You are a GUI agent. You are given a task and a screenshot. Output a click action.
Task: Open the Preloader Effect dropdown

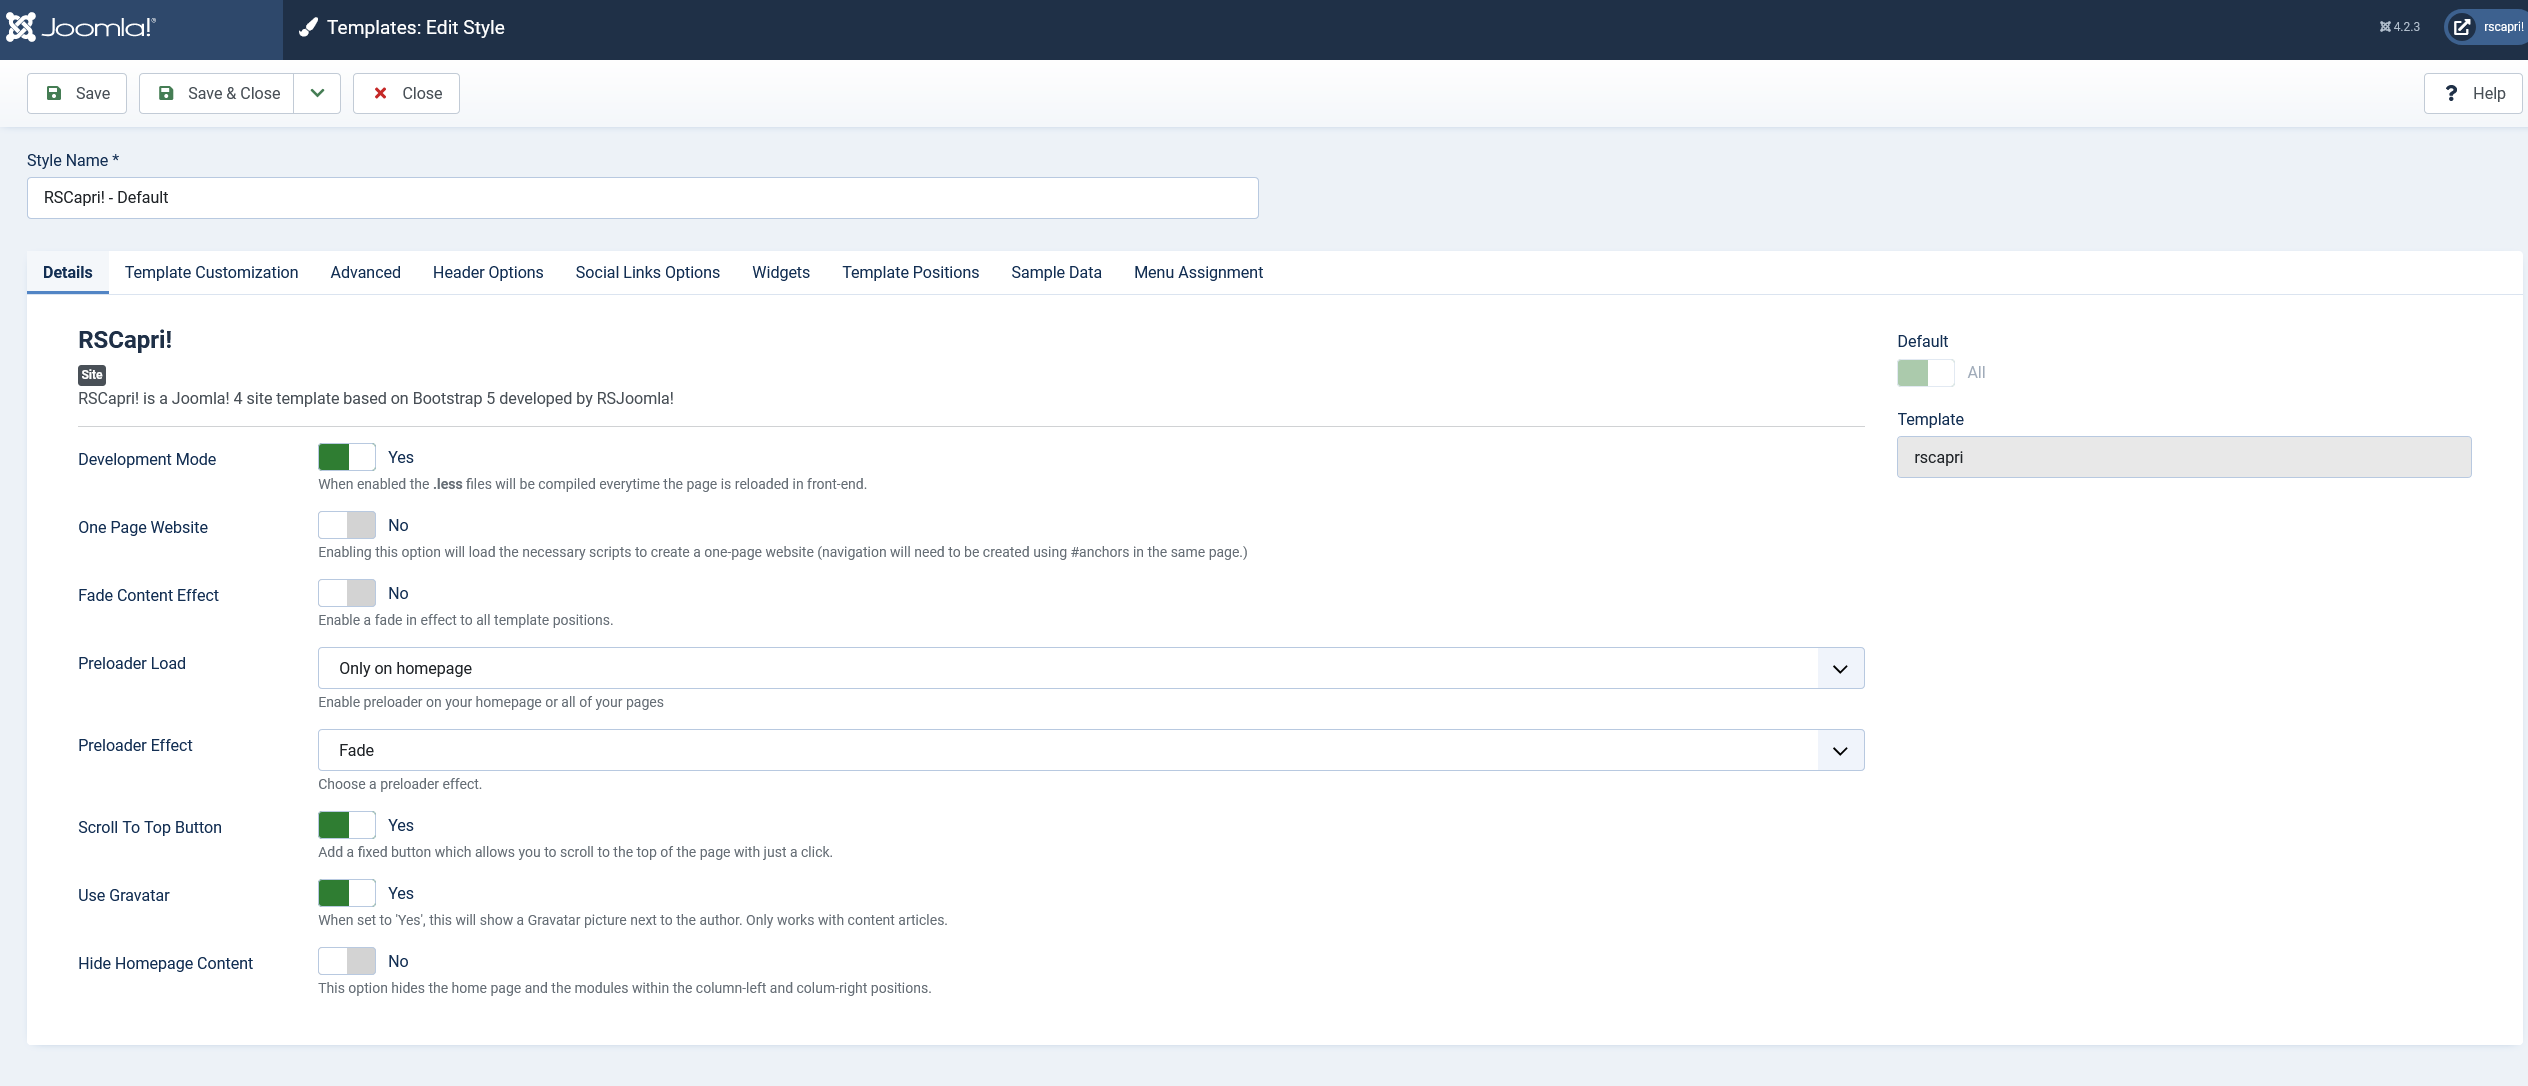point(1091,750)
